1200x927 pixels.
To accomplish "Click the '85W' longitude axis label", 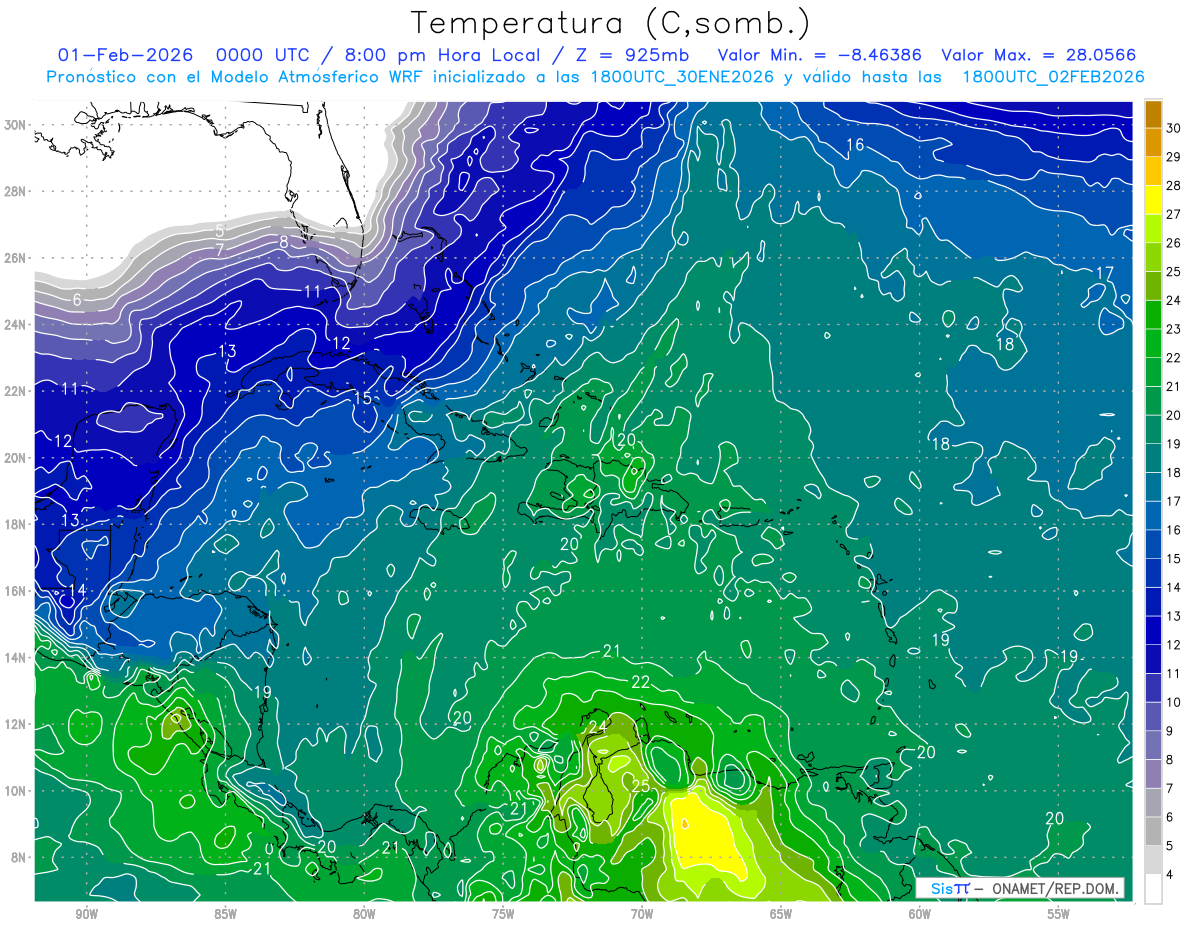I will 225,914.
